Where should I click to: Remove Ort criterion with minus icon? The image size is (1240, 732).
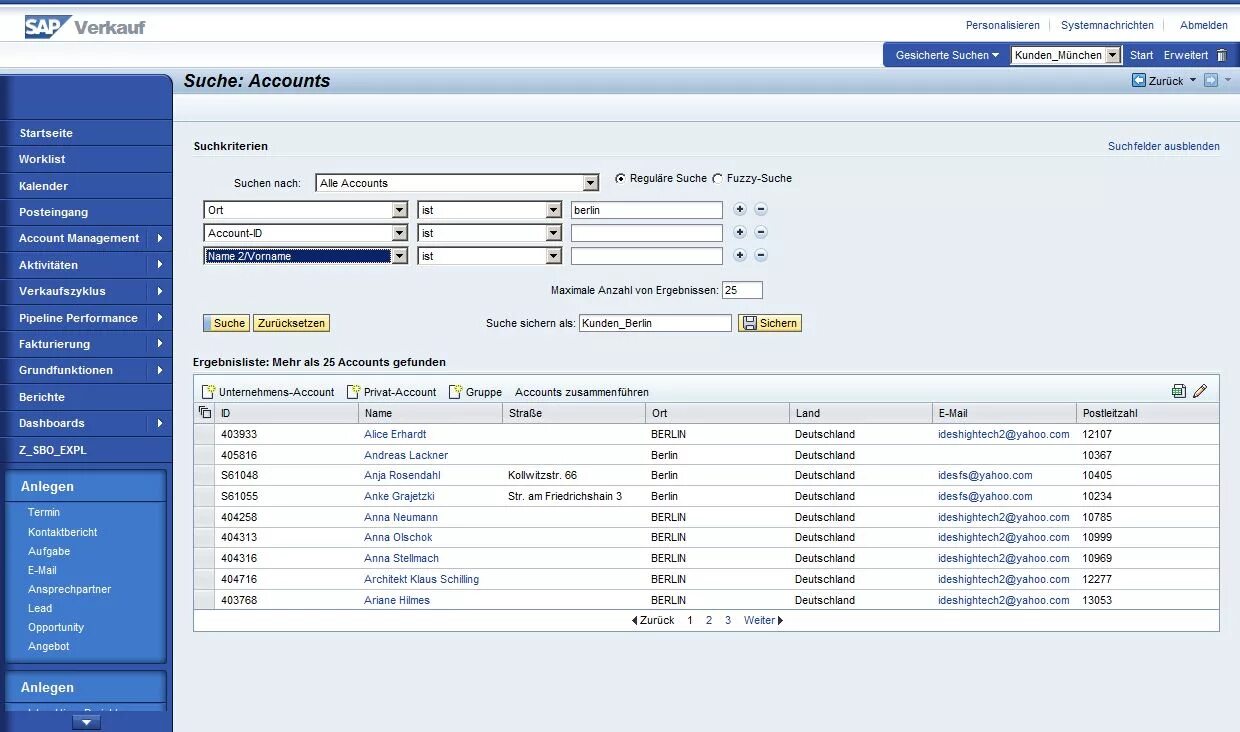point(760,210)
